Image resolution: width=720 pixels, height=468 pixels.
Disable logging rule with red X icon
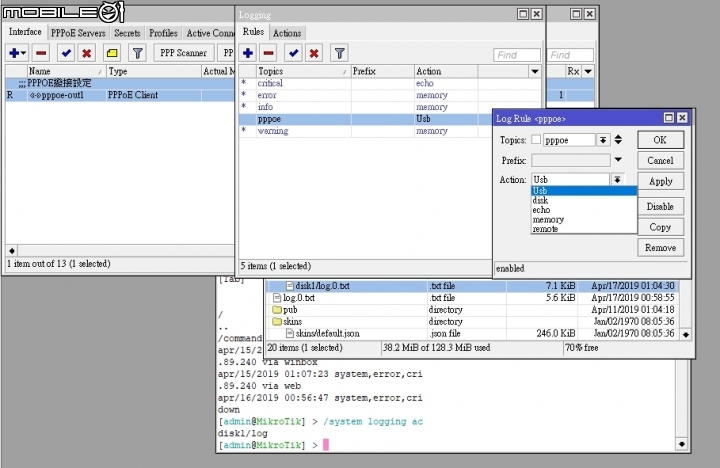point(314,53)
